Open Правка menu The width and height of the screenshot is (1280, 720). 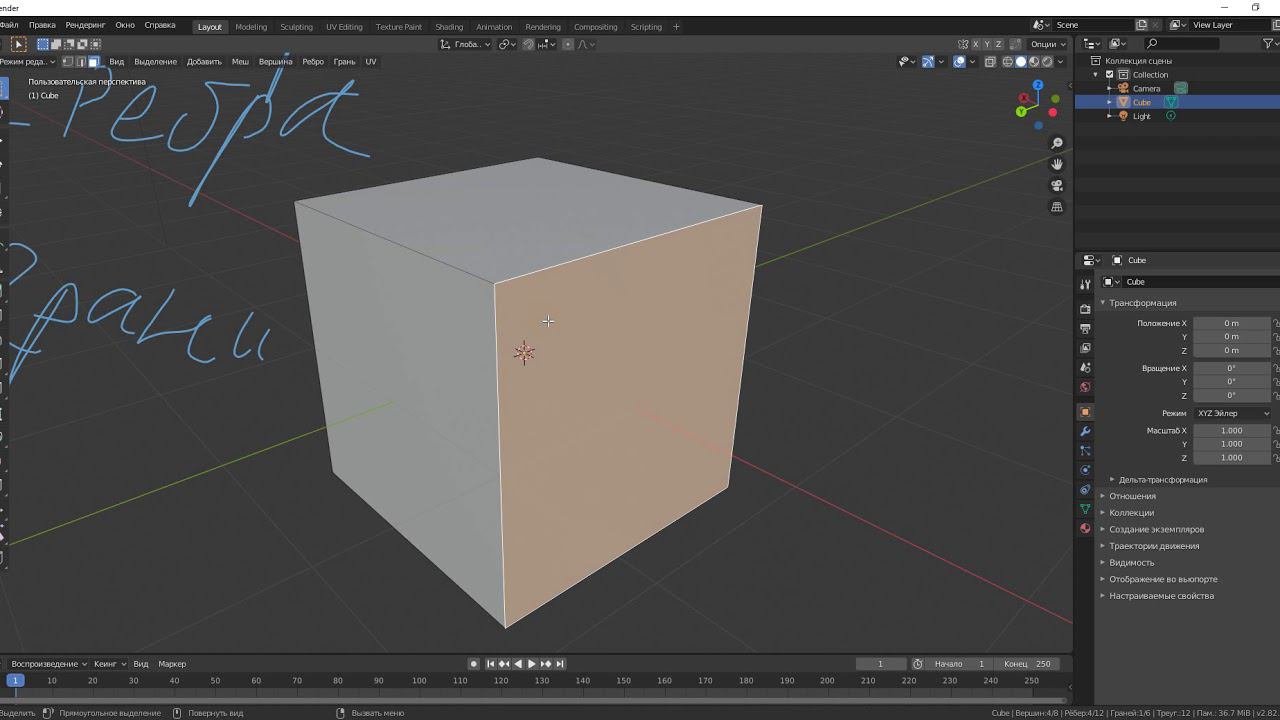(x=42, y=25)
